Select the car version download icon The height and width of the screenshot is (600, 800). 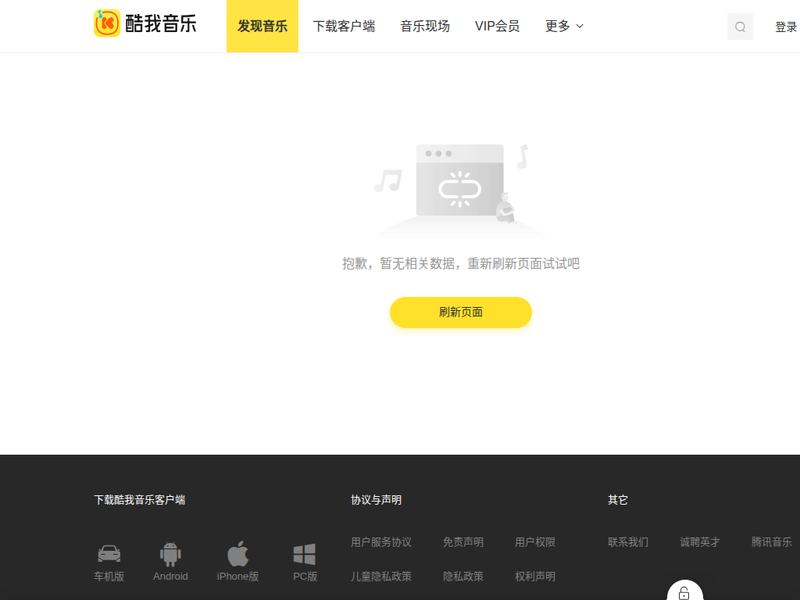(109, 554)
